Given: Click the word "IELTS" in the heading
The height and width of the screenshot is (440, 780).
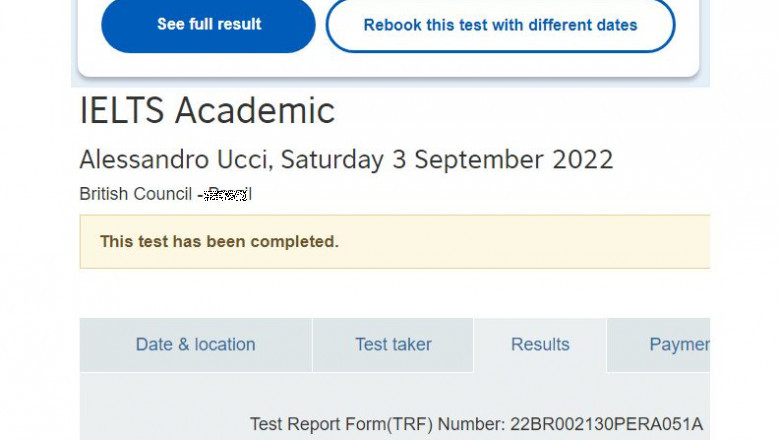Looking at the screenshot, I should 123,111.
